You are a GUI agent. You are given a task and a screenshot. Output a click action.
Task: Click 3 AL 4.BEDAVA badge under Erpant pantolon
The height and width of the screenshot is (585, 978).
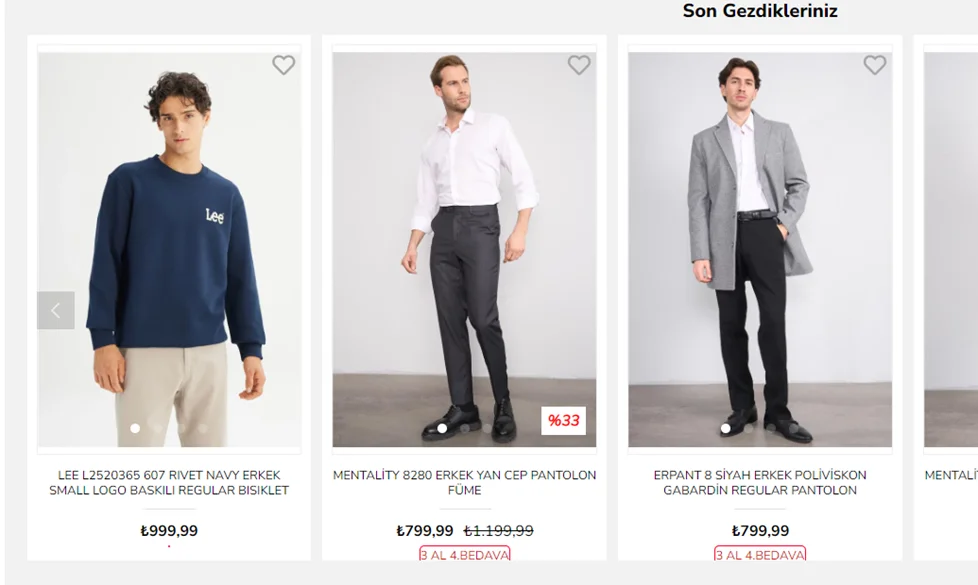point(760,554)
